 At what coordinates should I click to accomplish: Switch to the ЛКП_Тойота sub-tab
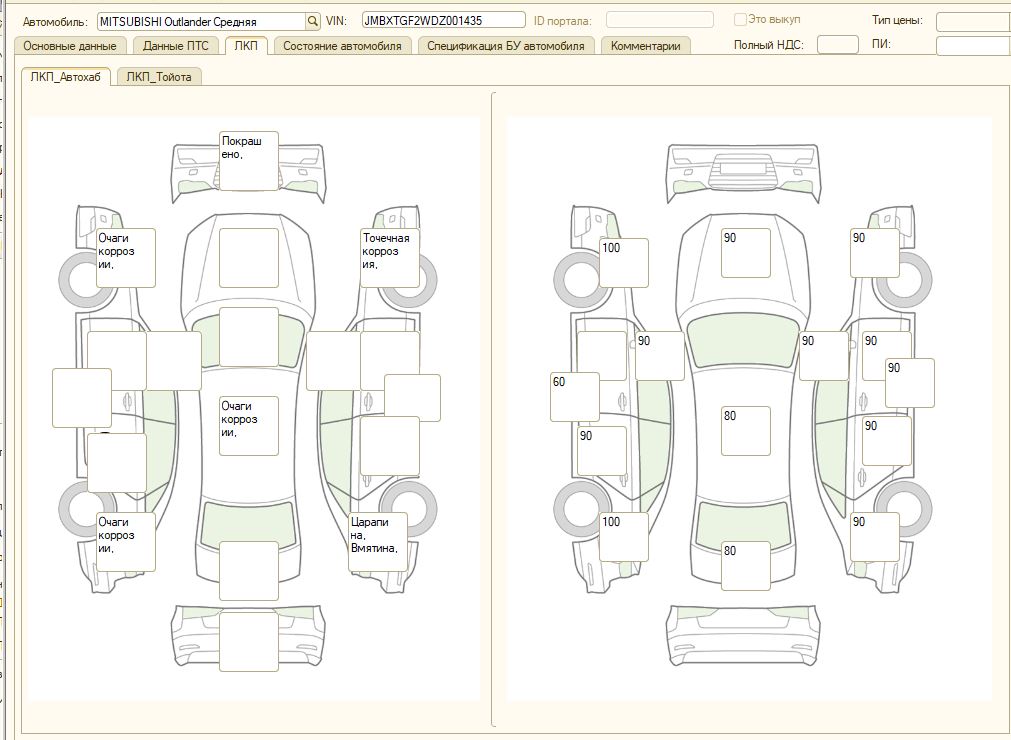(x=160, y=77)
